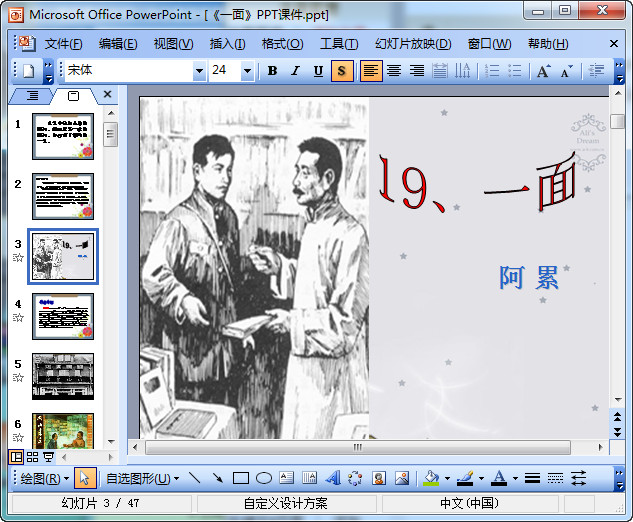Open the 幻灯片放映(D) menu
Image resolution: width=633 pixels, height=522 pixels.
[x=413, y=44]
